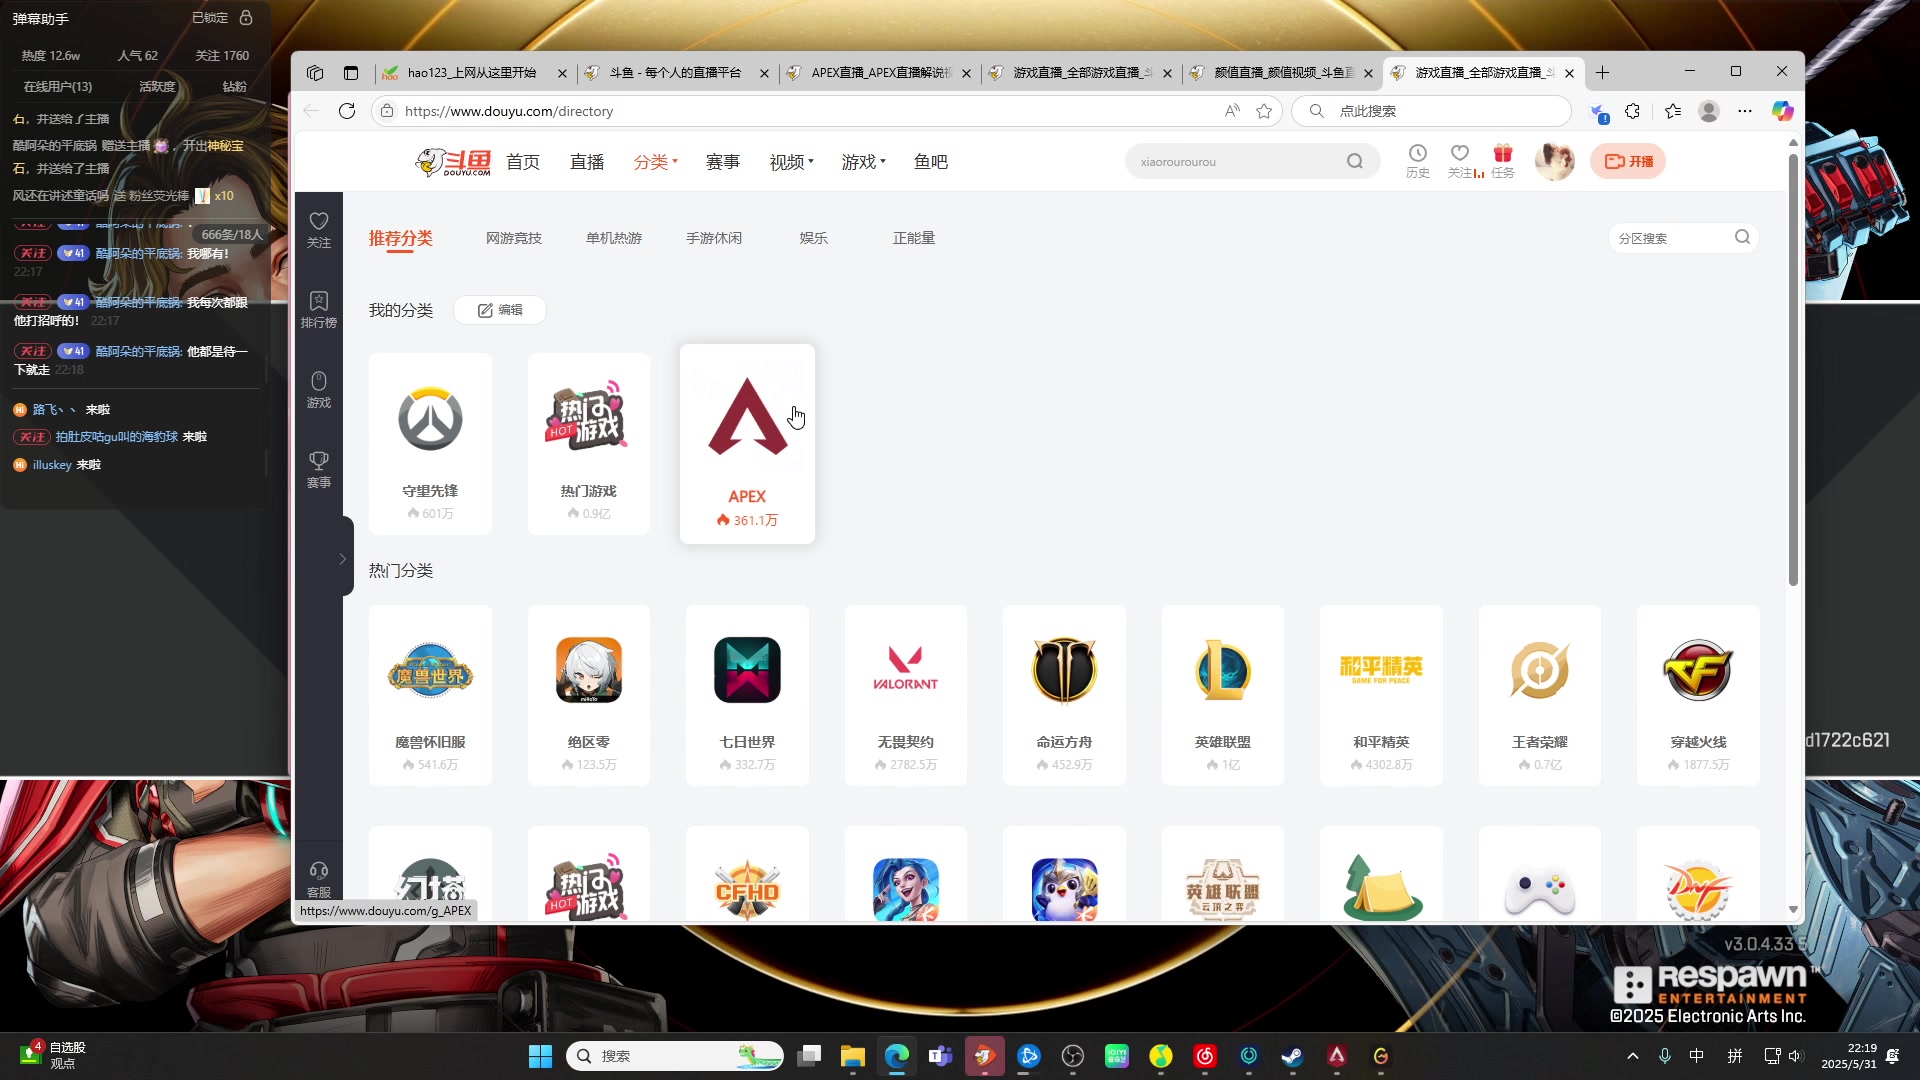
Task: Click the 开播 button
Action: [x=1628, y=161]
